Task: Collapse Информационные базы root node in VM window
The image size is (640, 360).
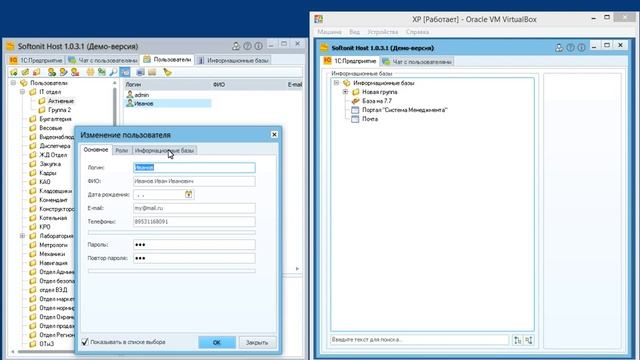Action: tap(336, 83)
